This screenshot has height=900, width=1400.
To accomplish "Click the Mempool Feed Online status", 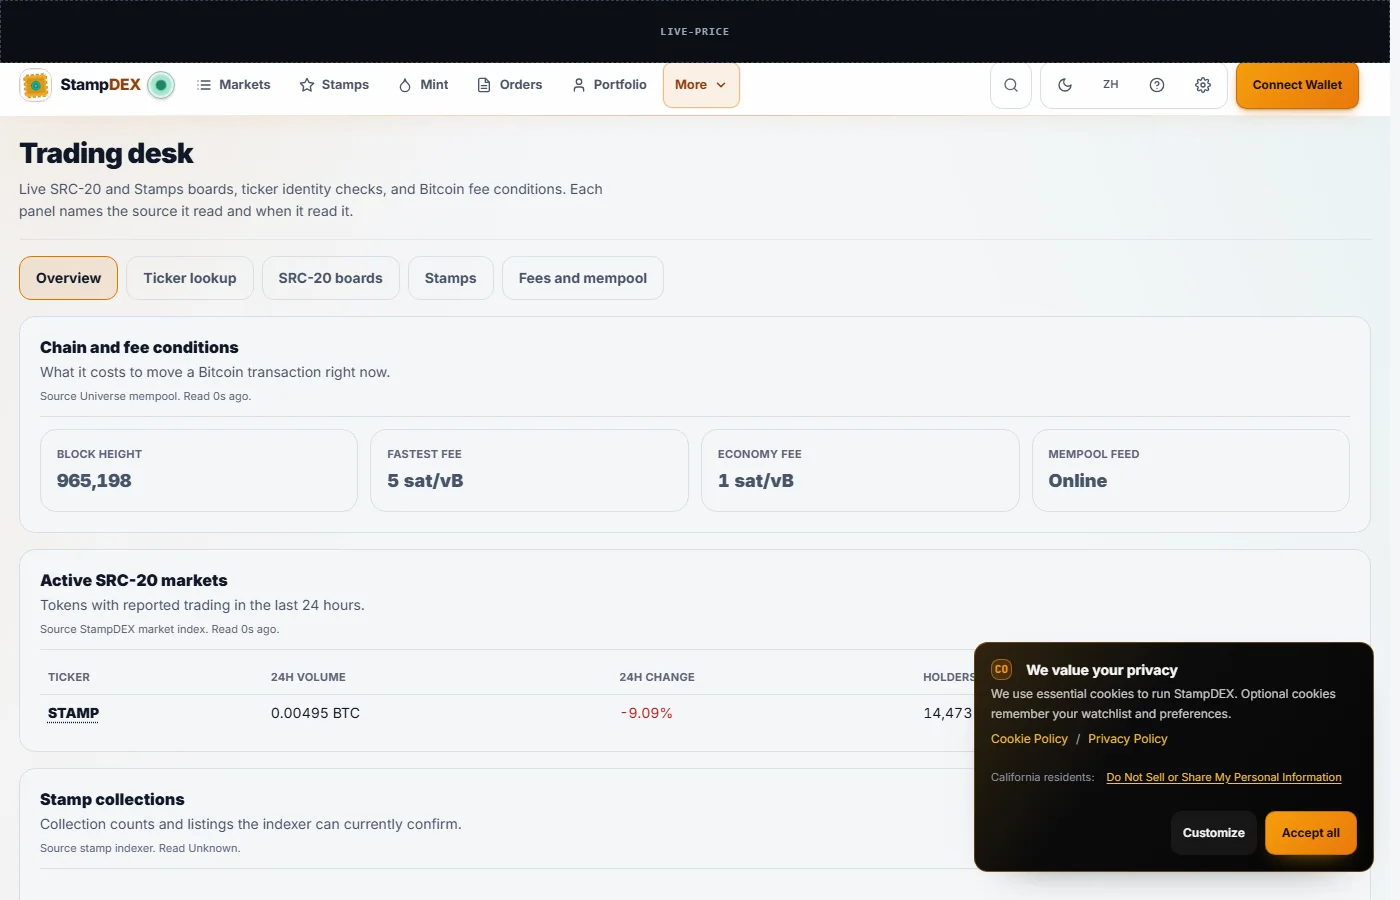I will (x=1078, y=481).
